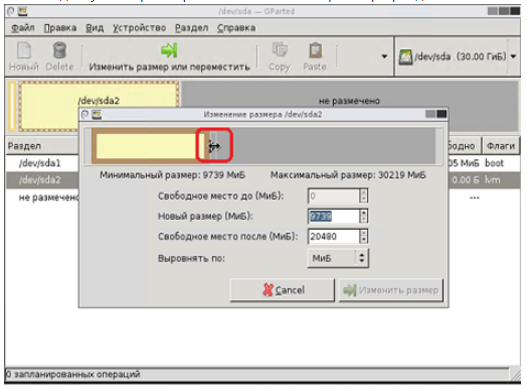Click the Минимальный размер: 9739 МиБ label
The width and height of the screenshot is (527, 389).
[x=172, y=175]
